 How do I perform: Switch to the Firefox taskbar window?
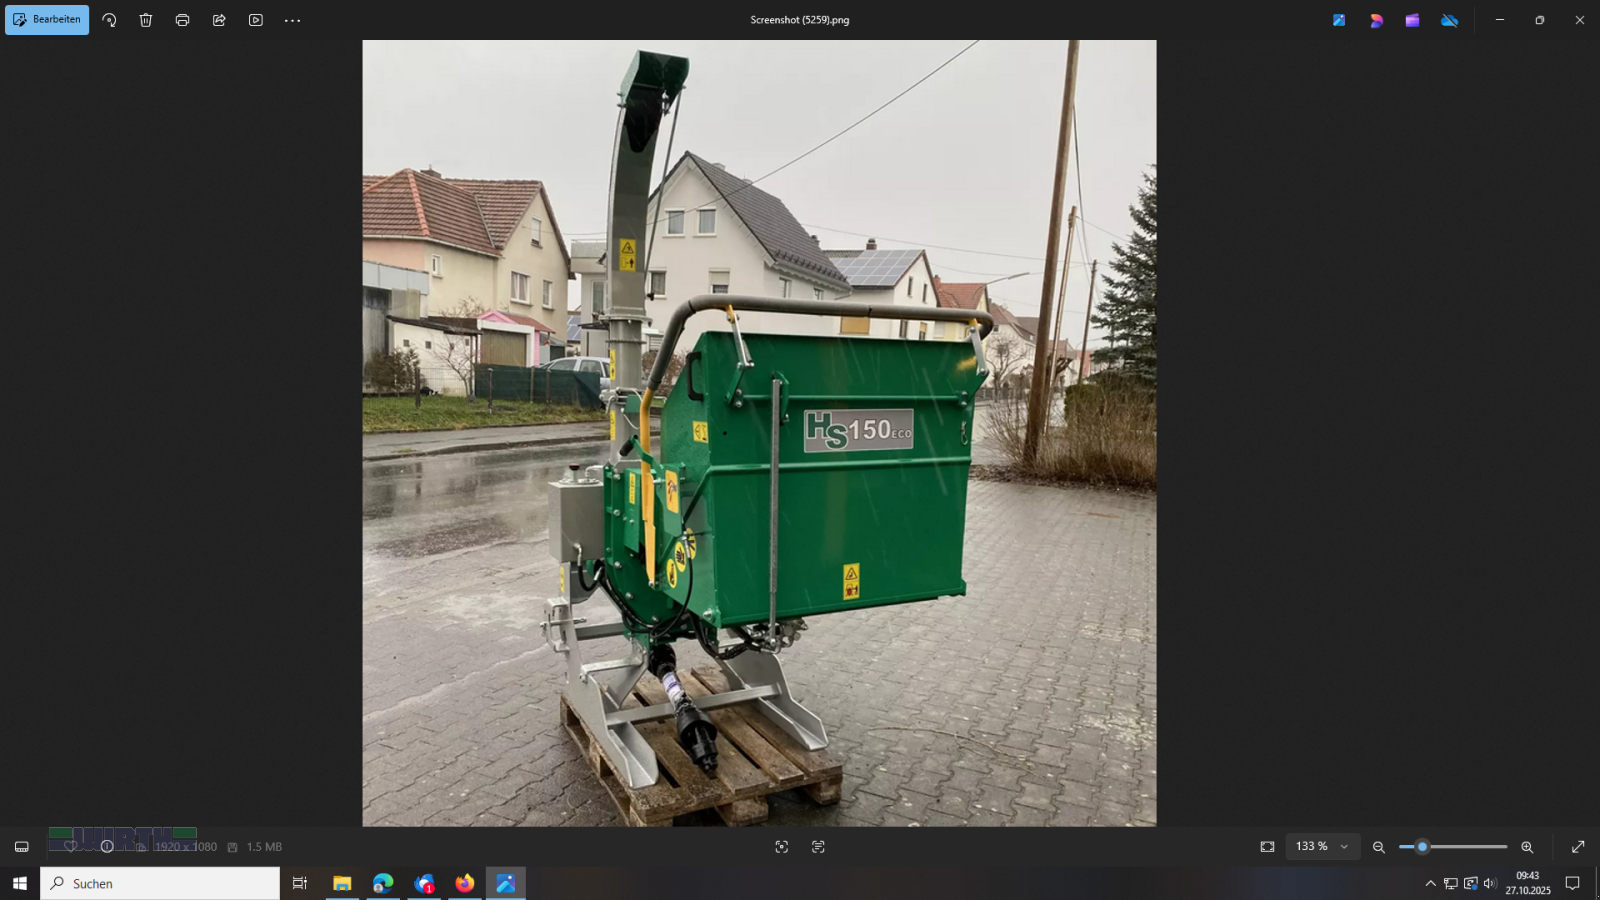point(463,883)
